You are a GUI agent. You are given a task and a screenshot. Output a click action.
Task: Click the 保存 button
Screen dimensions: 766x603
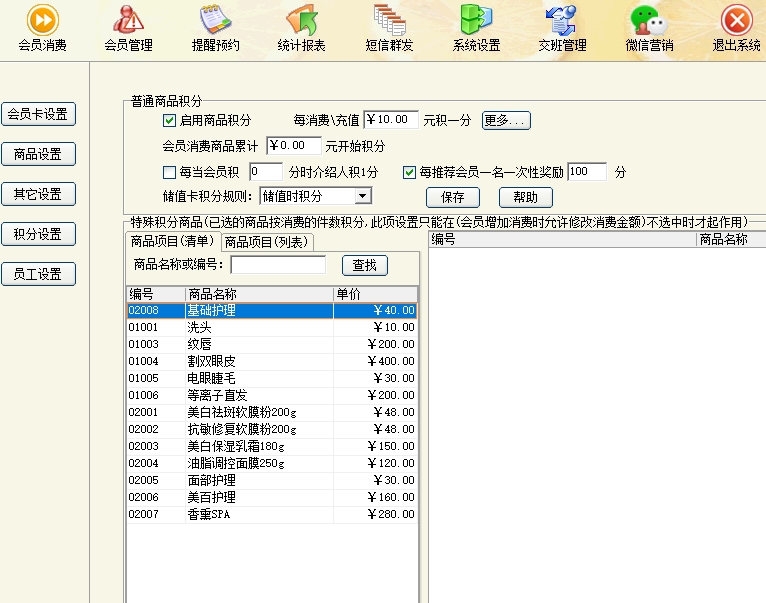[x=452, y=197]
